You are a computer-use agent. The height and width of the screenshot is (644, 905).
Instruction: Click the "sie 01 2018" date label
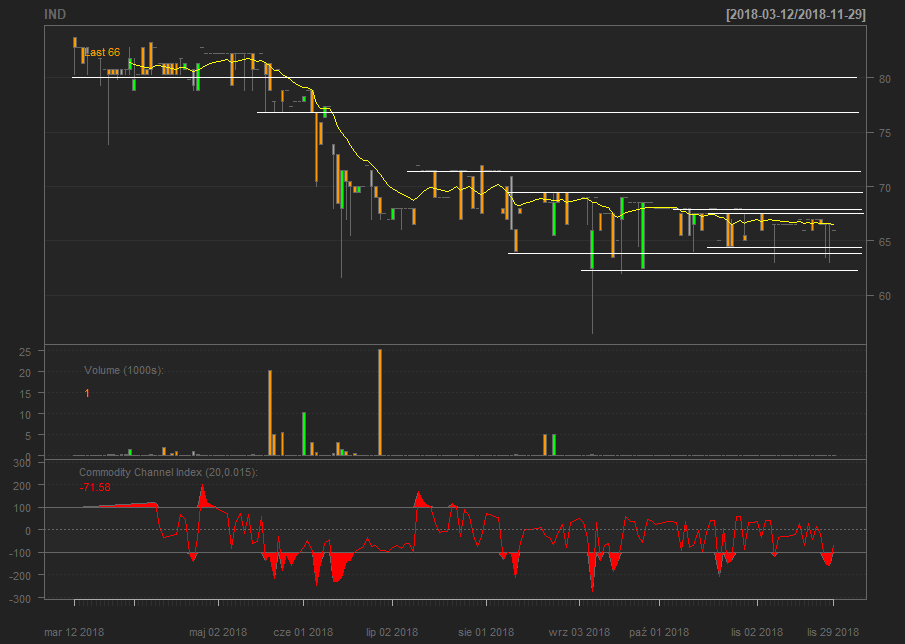486,632
